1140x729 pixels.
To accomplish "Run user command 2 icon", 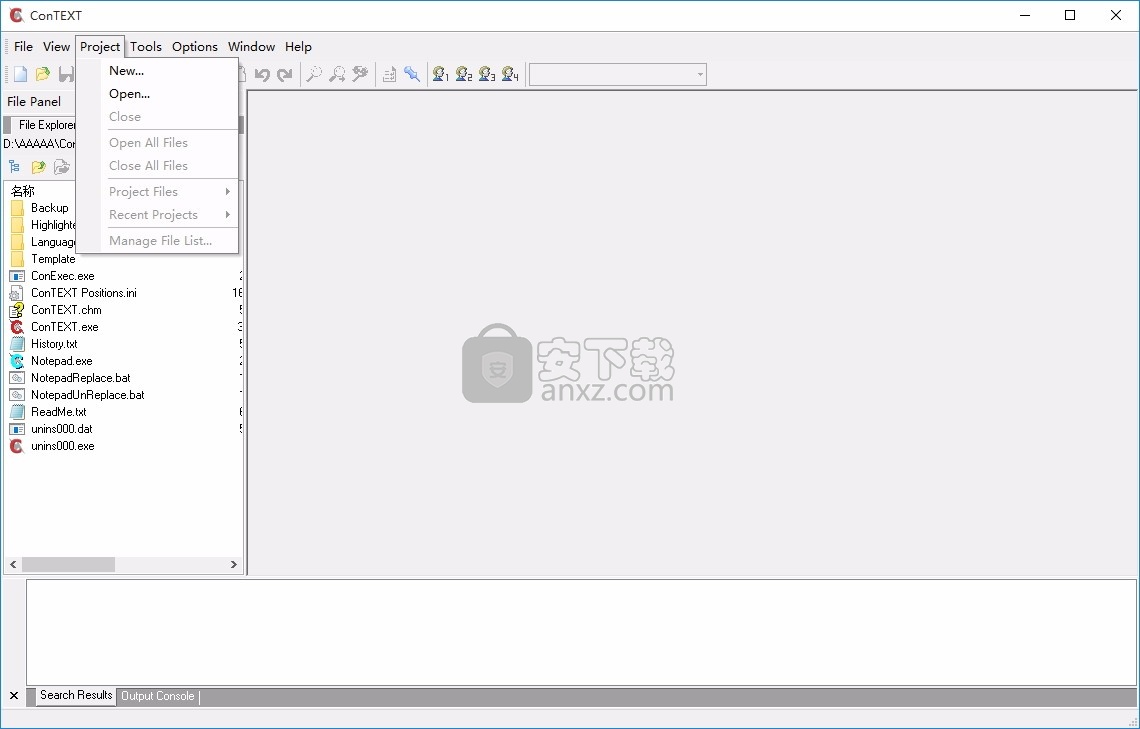I will (464, 74).
